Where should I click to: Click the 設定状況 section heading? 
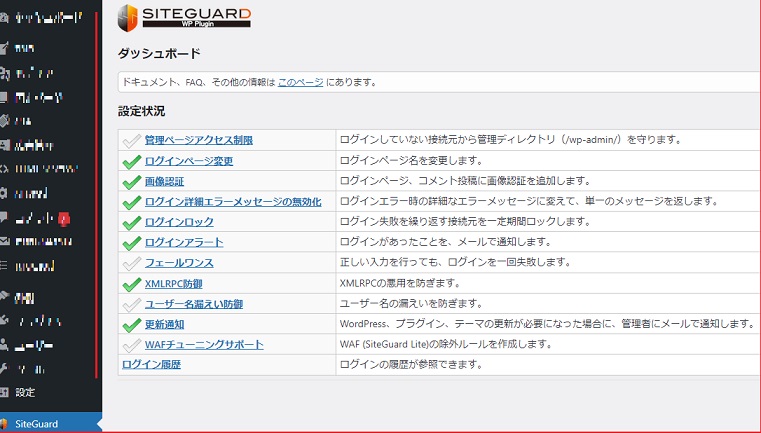[x=141, y=111]
